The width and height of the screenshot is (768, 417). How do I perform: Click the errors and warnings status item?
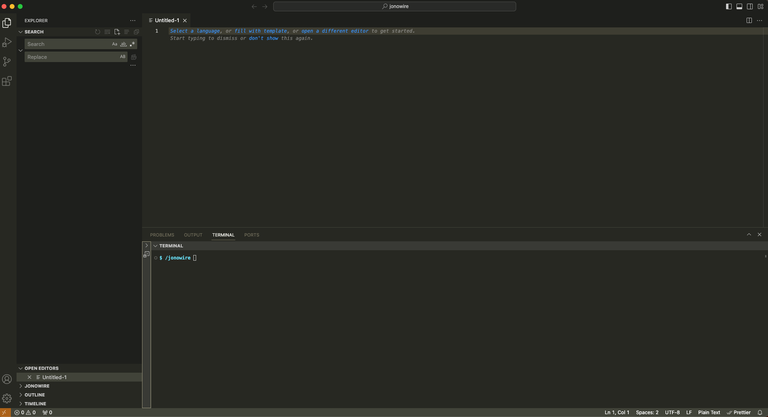click(25, 413)
